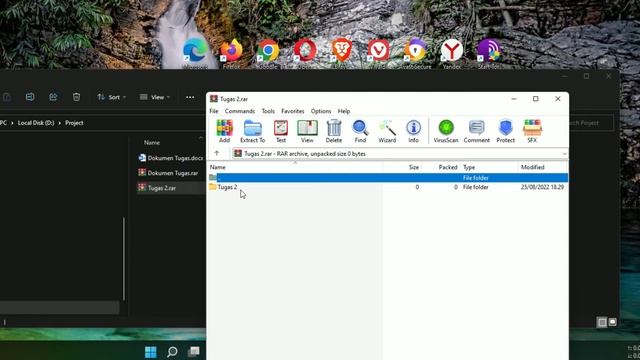Viewport: 640px width, 360px height.
Task: Open taskbar Search
Action: (x=172, y=351)
